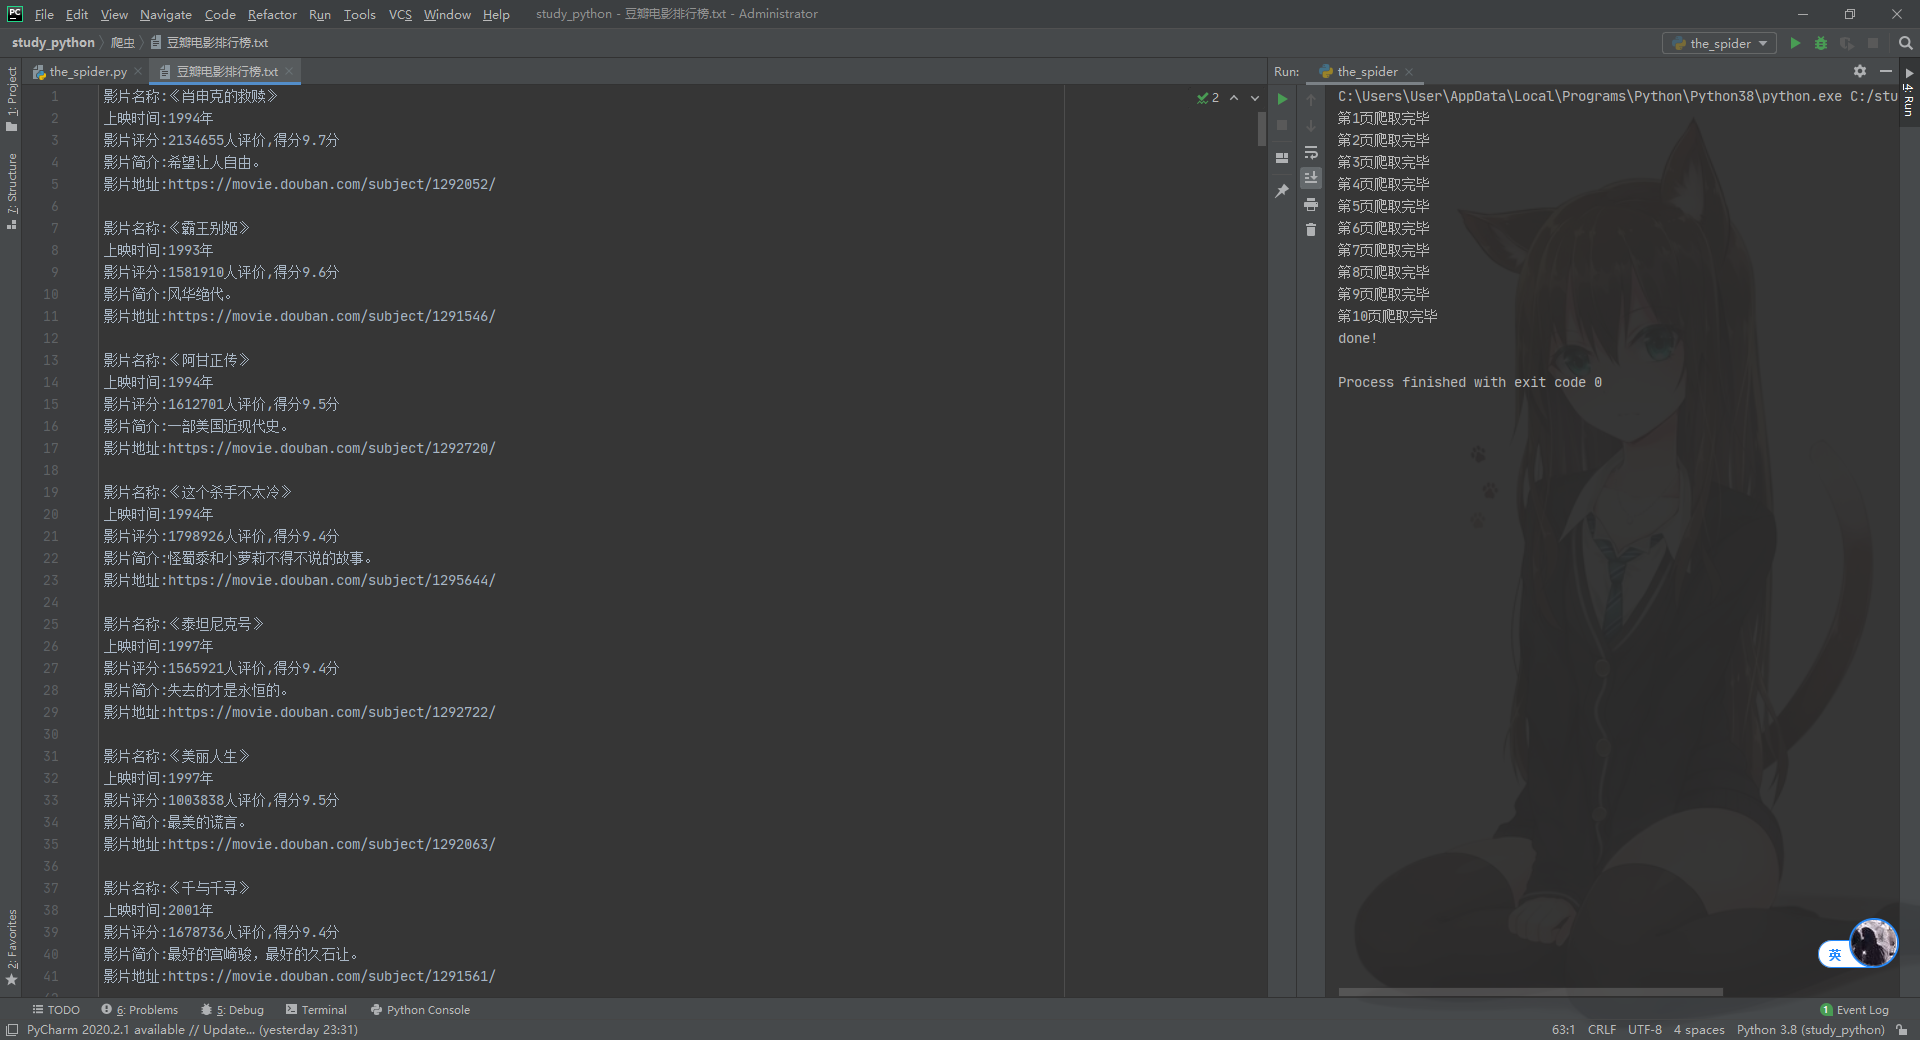Open the Tools menu
The image size is (1920, 1040).
click(360, 14)
